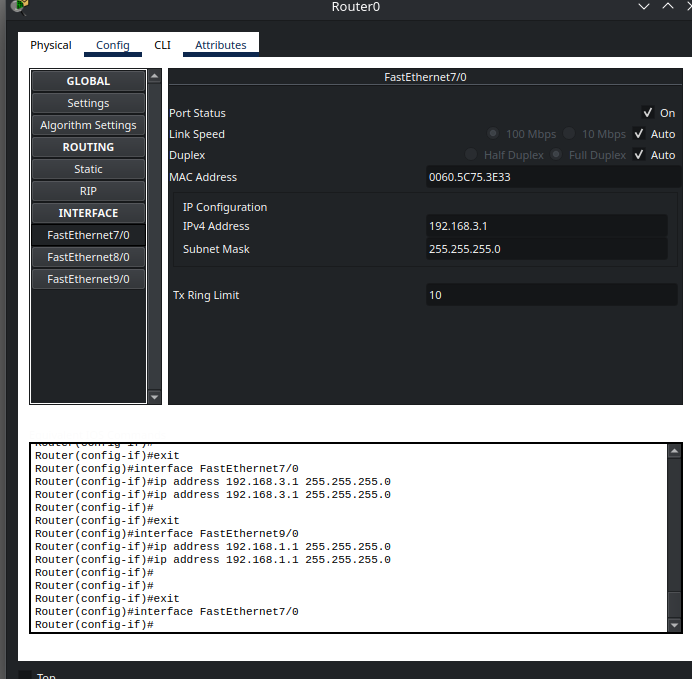Uncheck the Duplex Auto checkbox
692x679 pixels.
(x=639, y=155)
